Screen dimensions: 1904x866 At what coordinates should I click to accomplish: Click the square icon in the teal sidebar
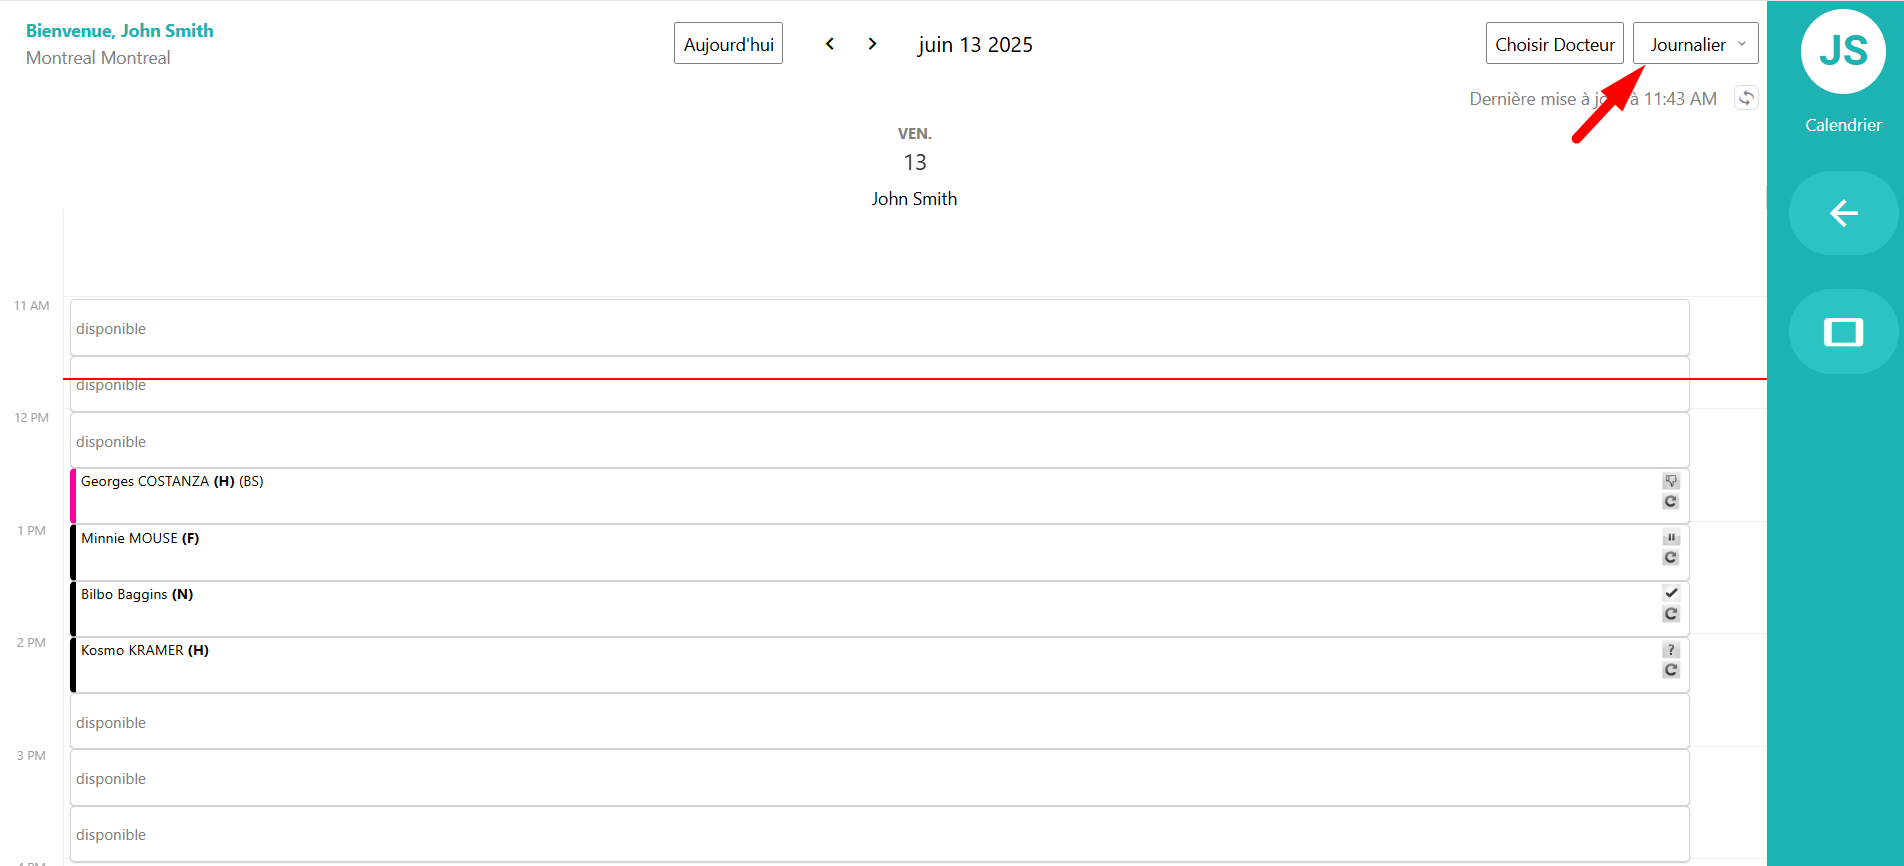[1843, 331]
